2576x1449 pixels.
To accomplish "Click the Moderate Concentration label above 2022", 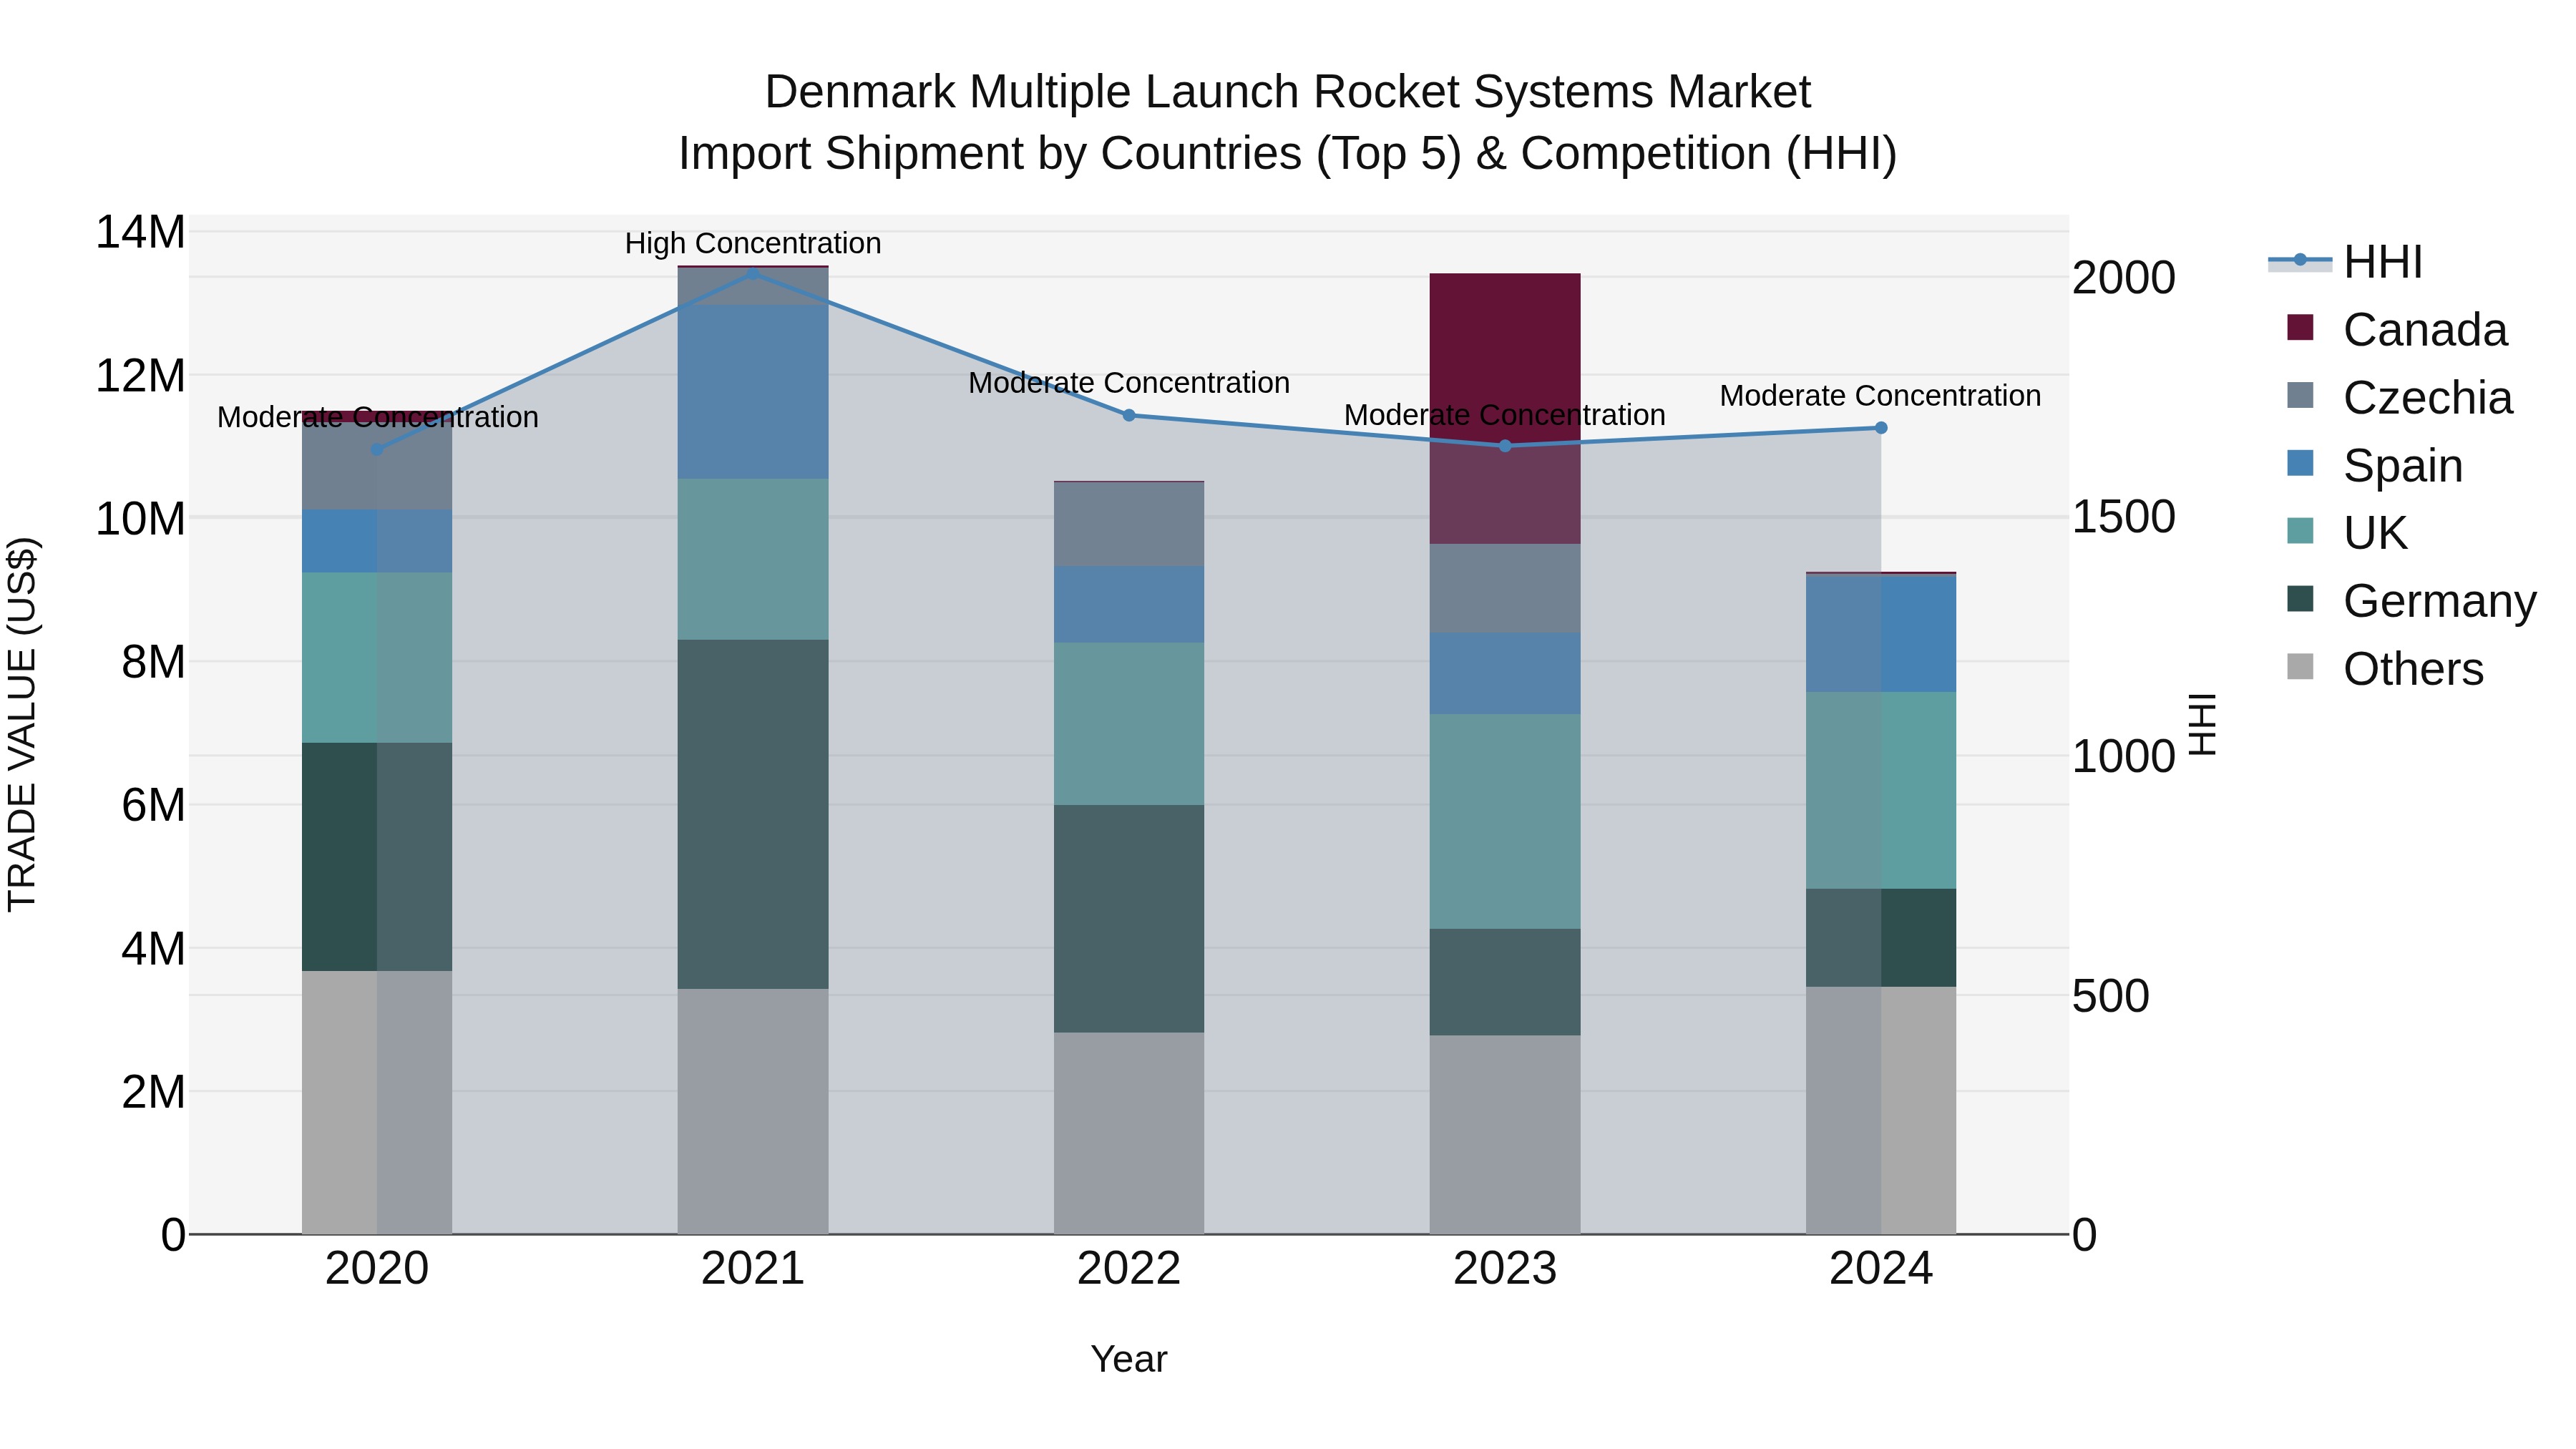I will [1129, 383].
